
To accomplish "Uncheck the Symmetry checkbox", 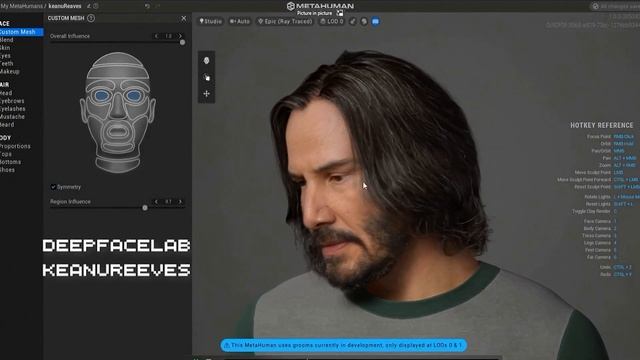I will click(53, 187).
